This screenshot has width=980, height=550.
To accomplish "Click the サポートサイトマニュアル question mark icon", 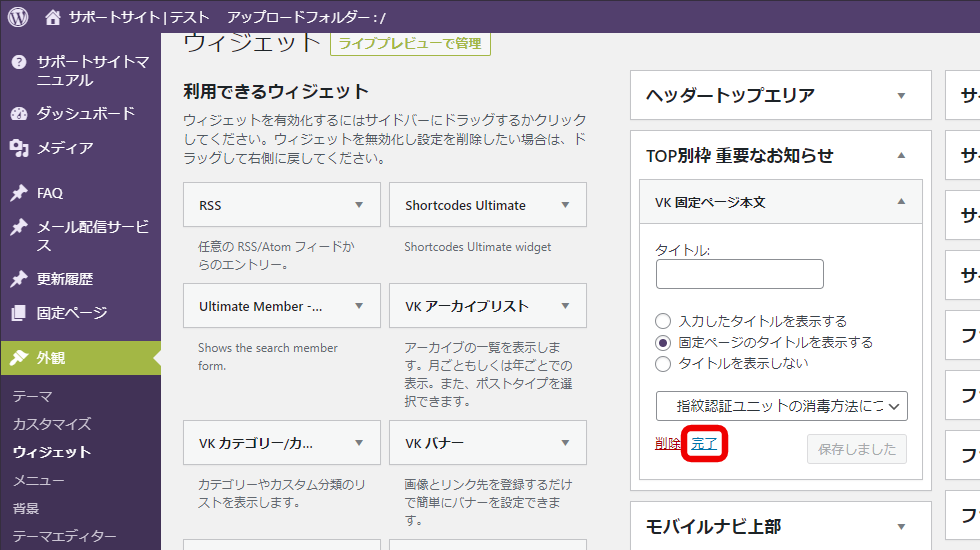I will click(x=19, y=62).
